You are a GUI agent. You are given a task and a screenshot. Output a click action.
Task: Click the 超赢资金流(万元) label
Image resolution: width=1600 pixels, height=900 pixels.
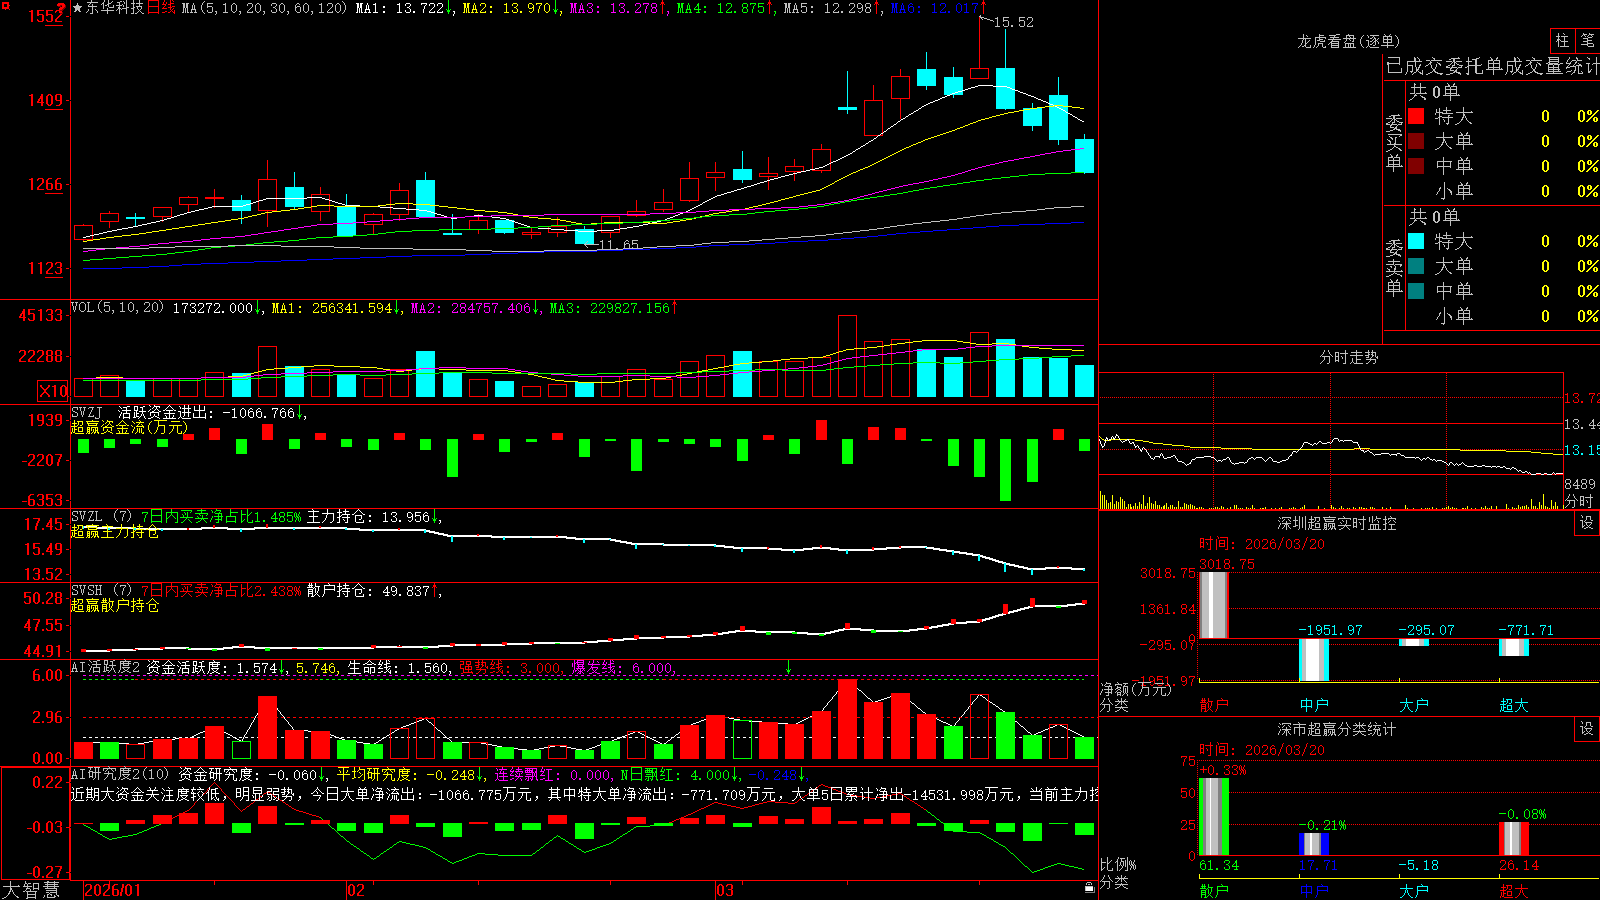tap(130, 427)
